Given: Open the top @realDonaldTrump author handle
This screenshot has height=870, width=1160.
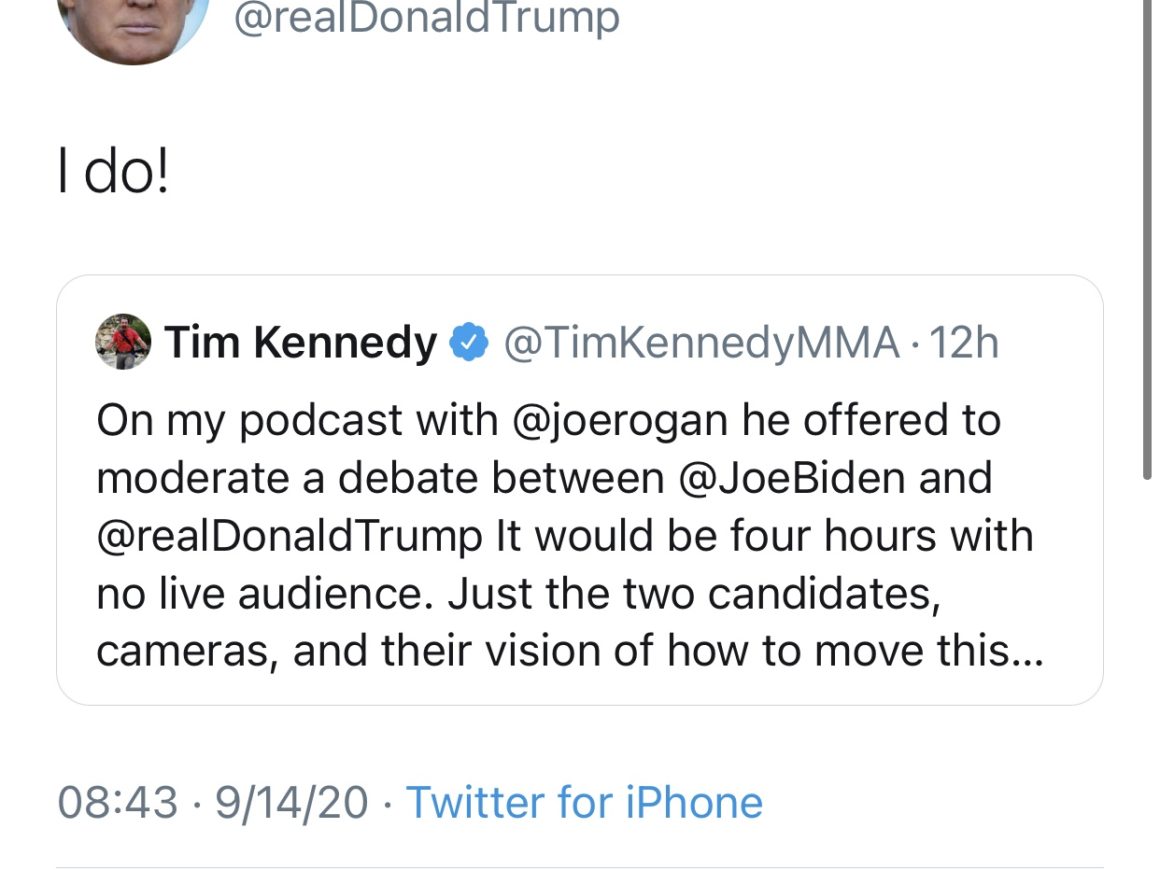Looking at the screenshot, I should [425, 18].
